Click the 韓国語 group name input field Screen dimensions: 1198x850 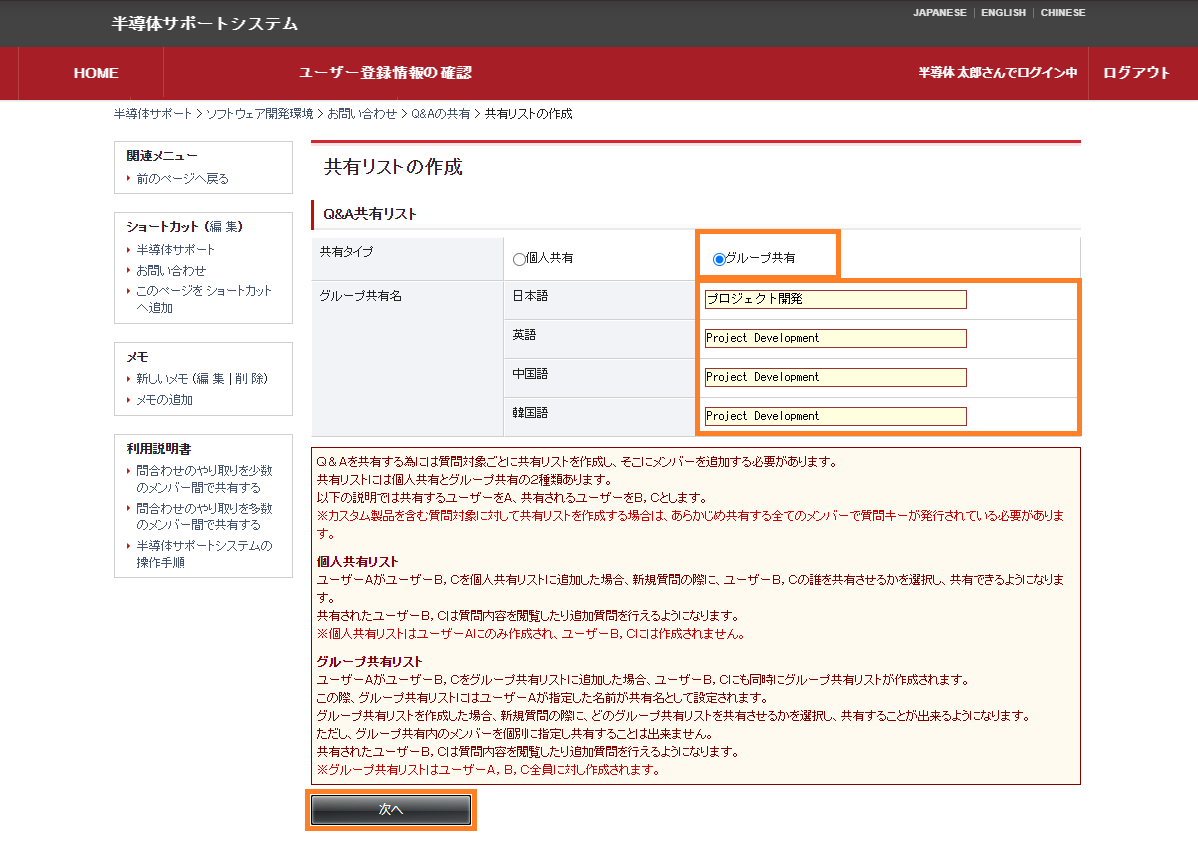tap(835, 416)
